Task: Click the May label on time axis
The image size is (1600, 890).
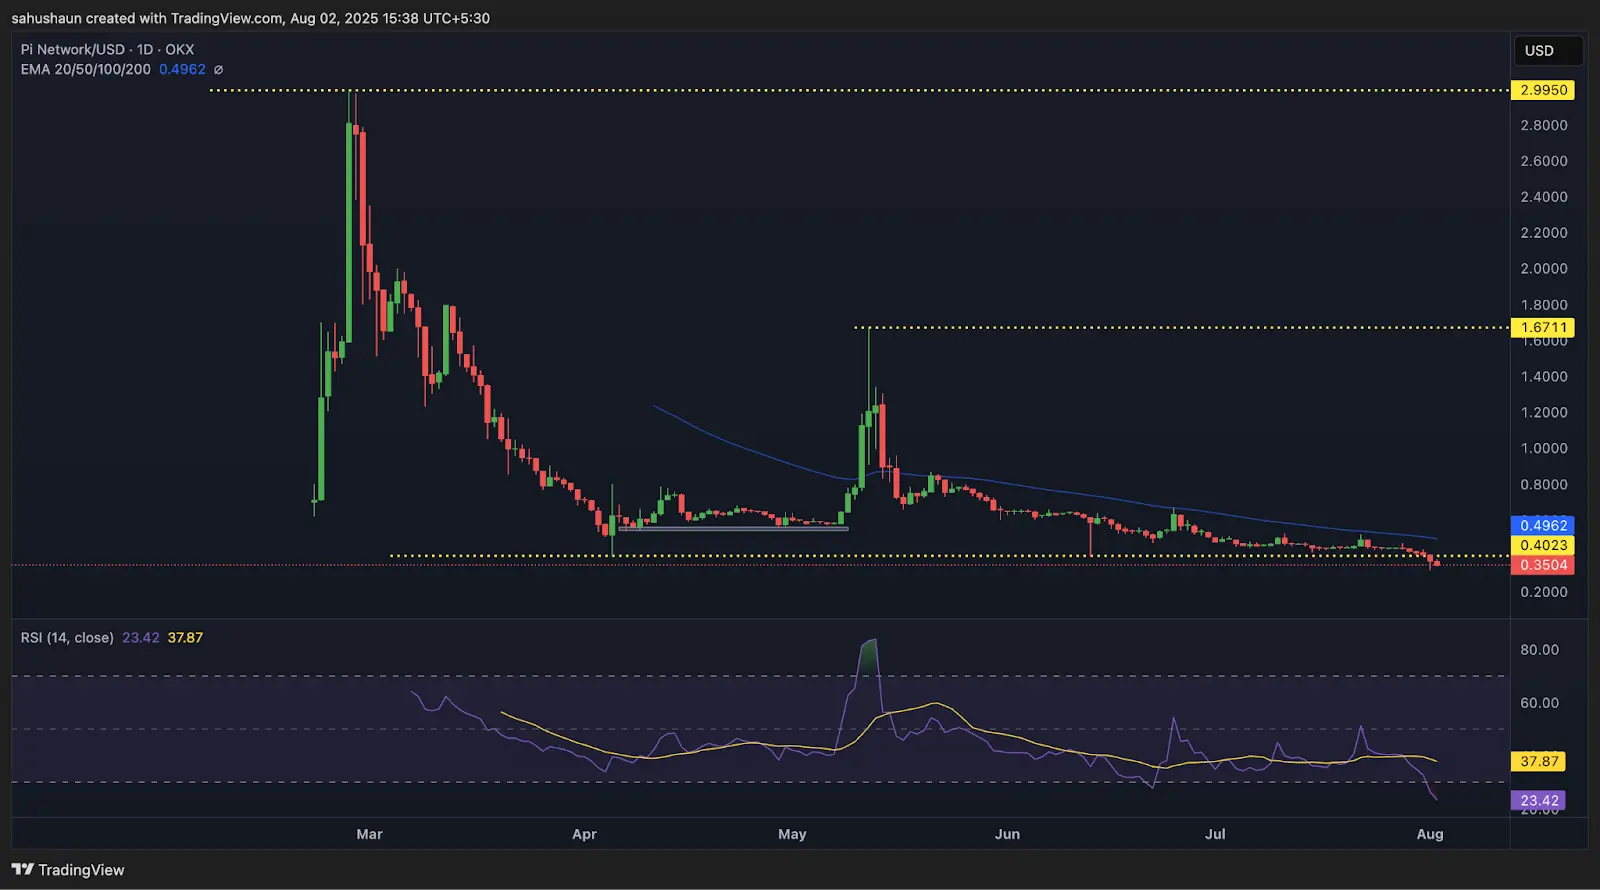Action: [x=792, y=834]
